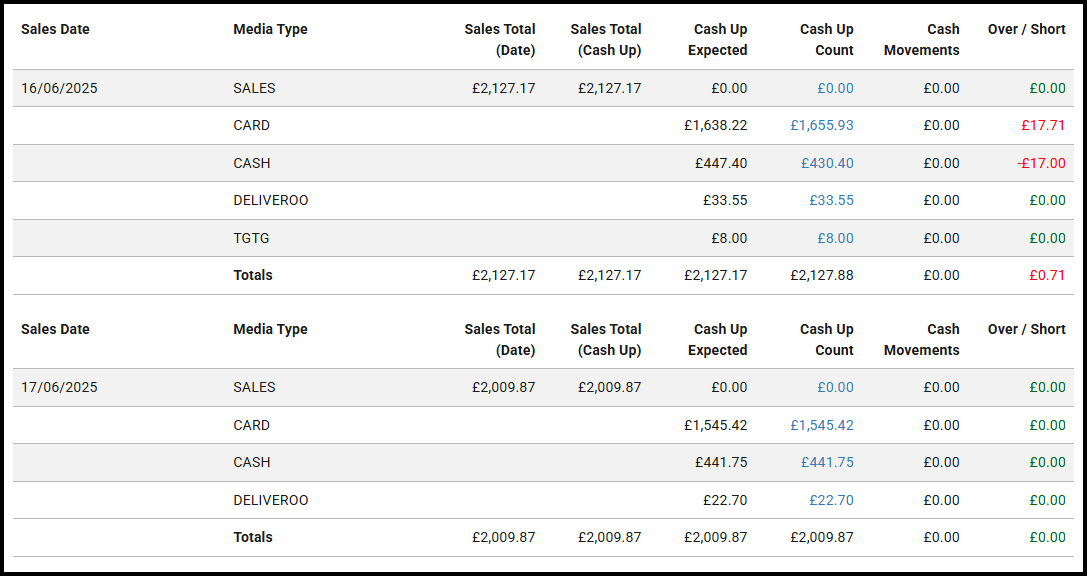Image resolution: width=1087 pixels, height=576 pixels.
Task: Click the red -£17.00 cash short value
Action: (1041, 163)
